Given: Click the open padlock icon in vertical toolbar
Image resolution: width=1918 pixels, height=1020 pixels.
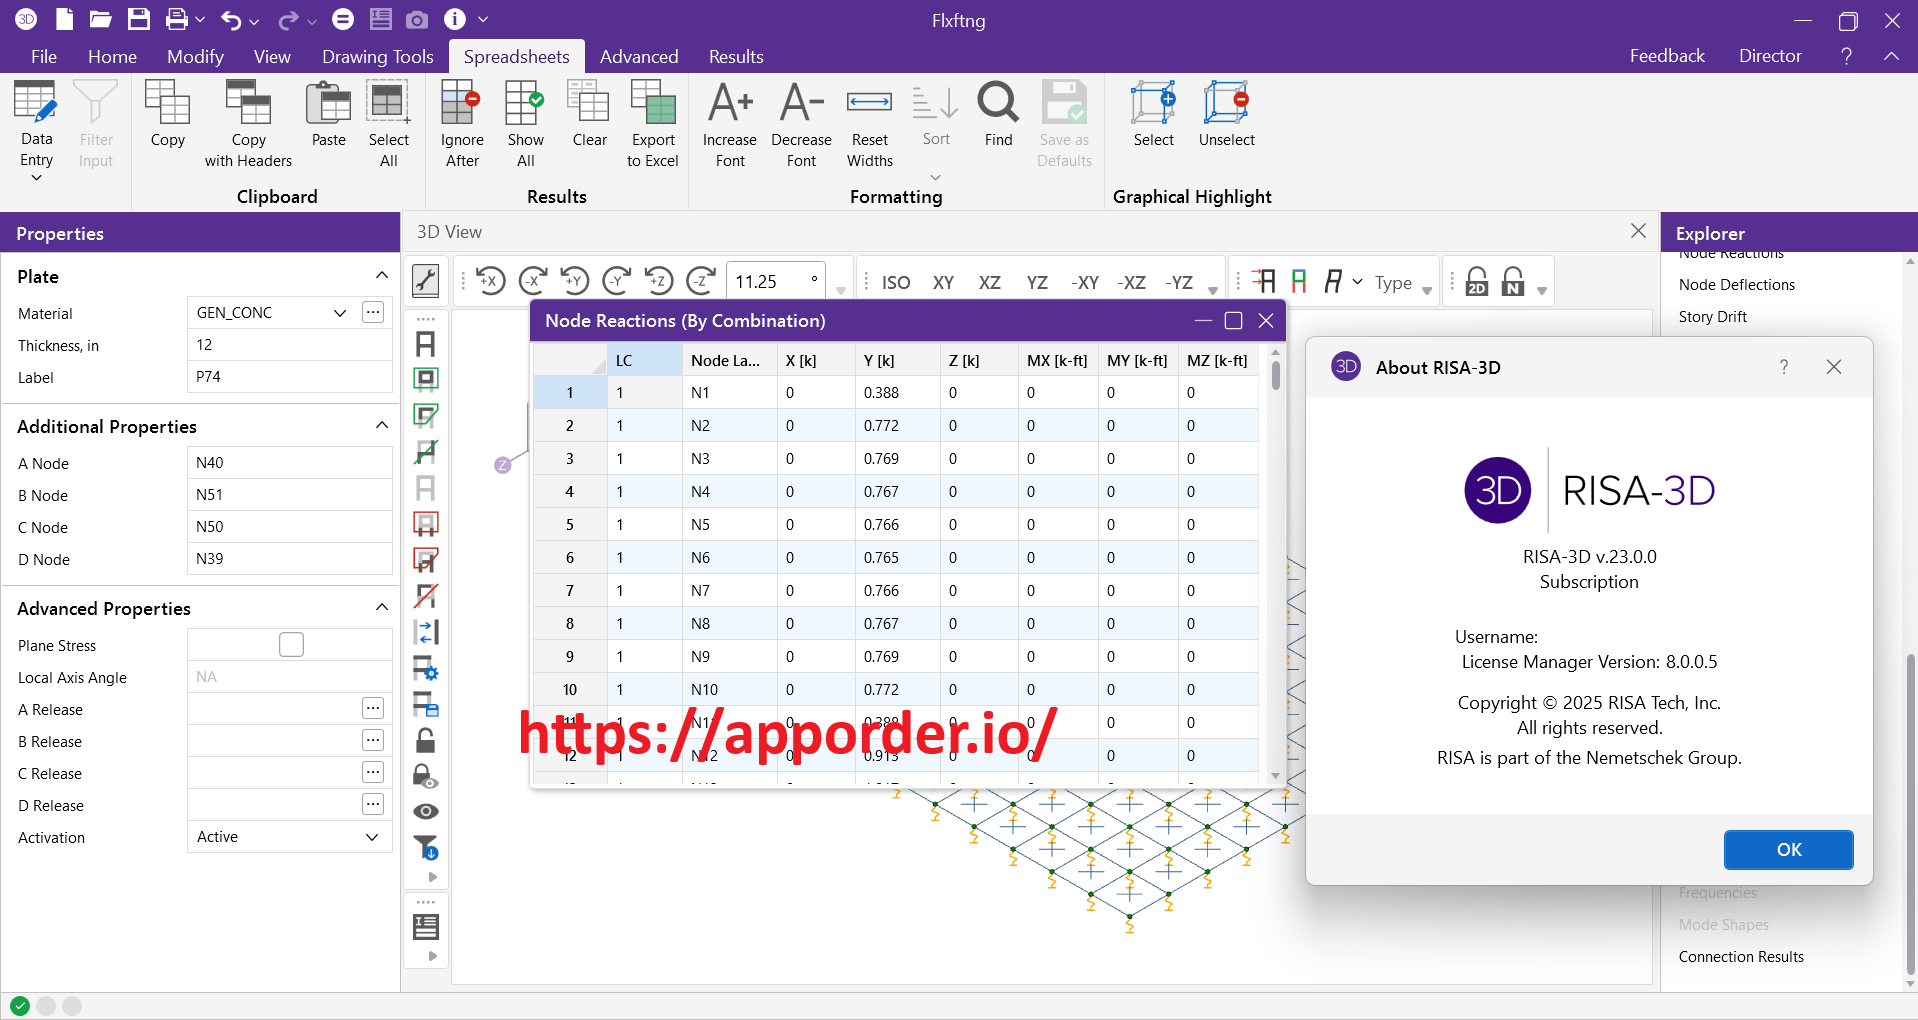Looking at the screenshot, I should click(x=426, y=740).
